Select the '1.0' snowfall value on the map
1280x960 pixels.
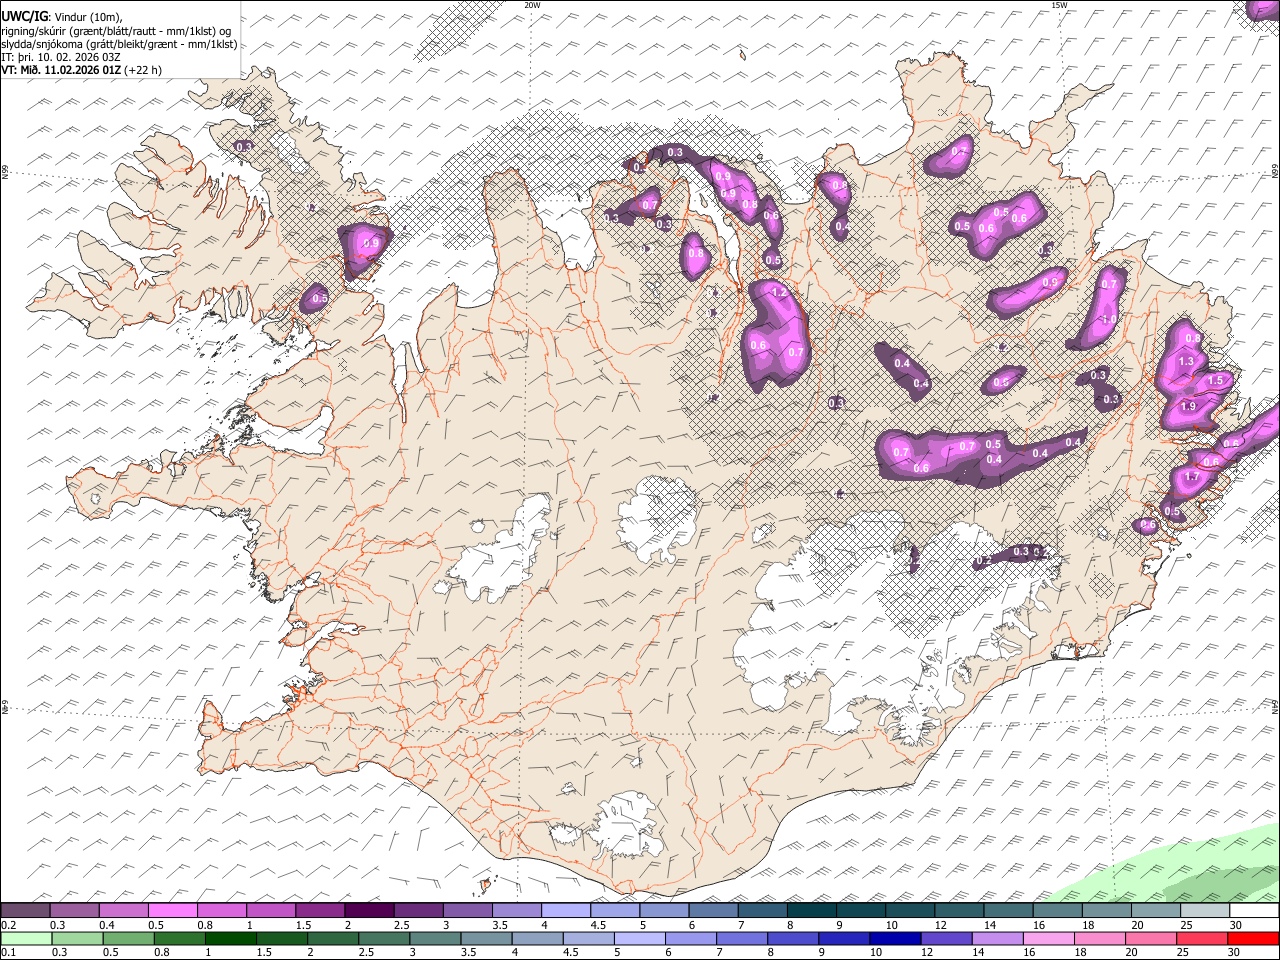click(1108, 319)
